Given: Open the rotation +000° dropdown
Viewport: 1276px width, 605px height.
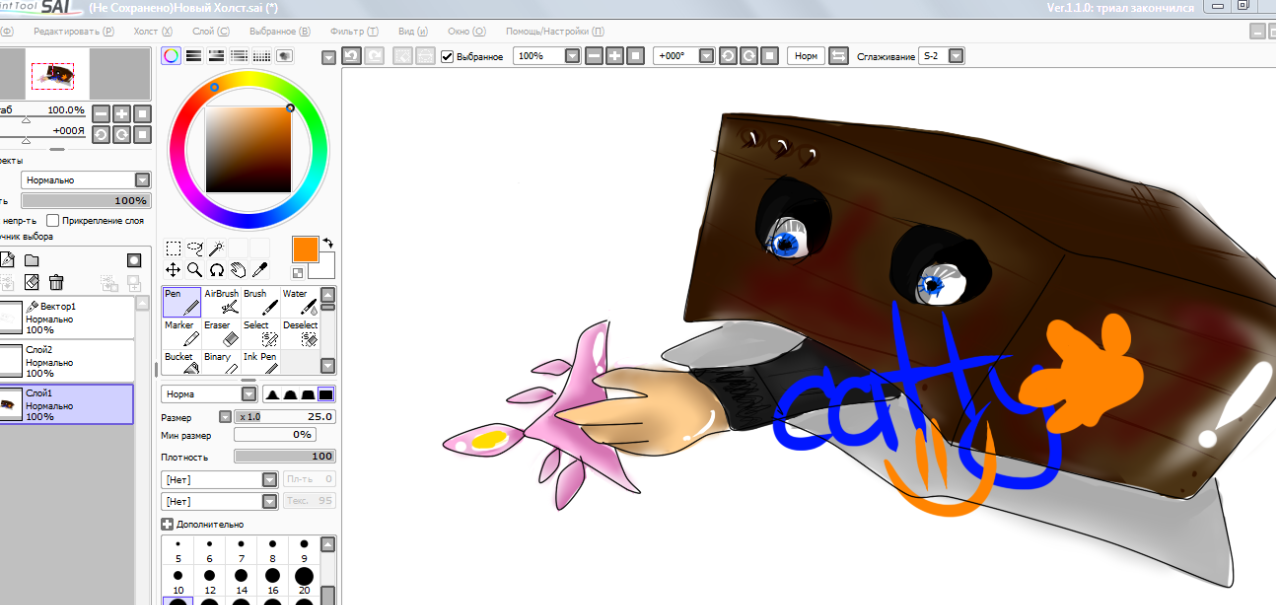Looking at the screenshot, I should coord(707,56).
